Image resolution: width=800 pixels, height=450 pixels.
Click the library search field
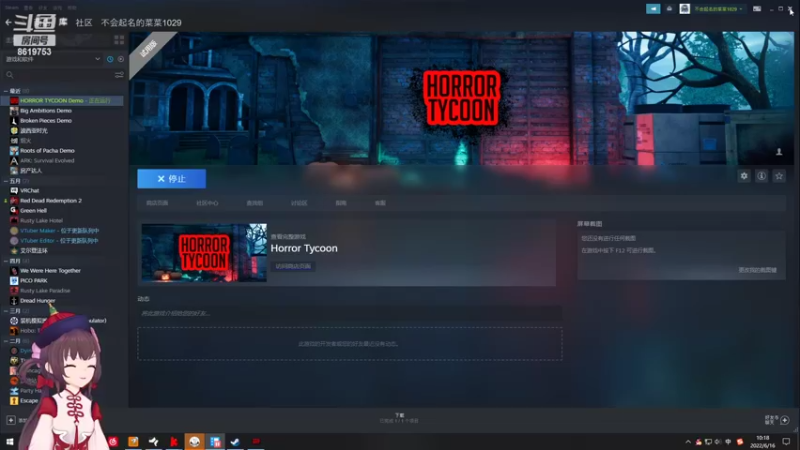point(59,75)
